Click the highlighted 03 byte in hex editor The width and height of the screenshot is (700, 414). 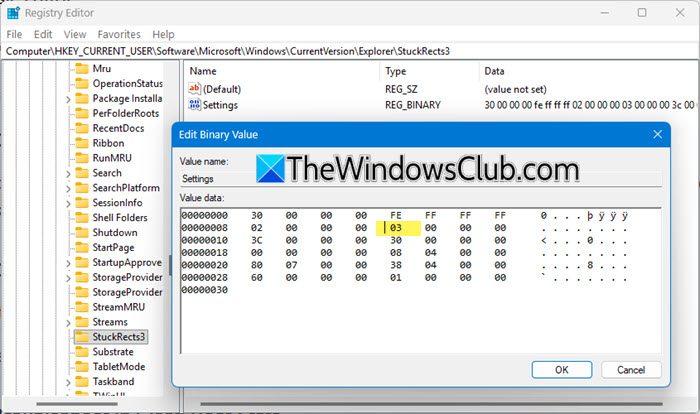[396, 228]
